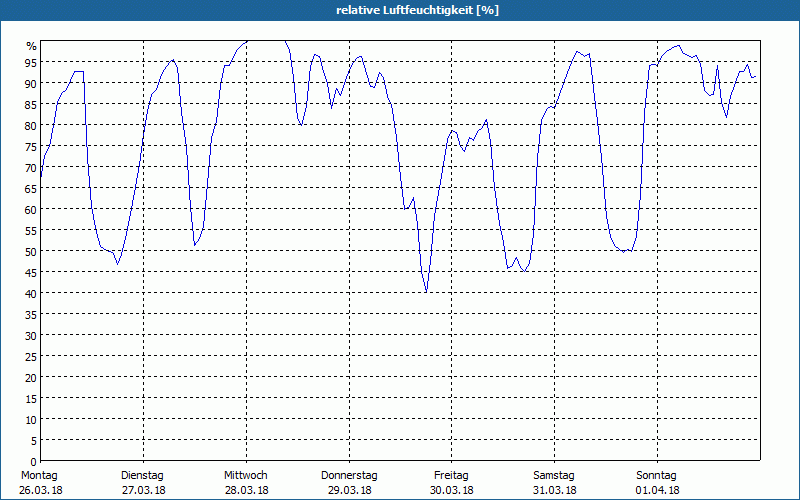Click the 31.03.18 date label

[555, 490]
